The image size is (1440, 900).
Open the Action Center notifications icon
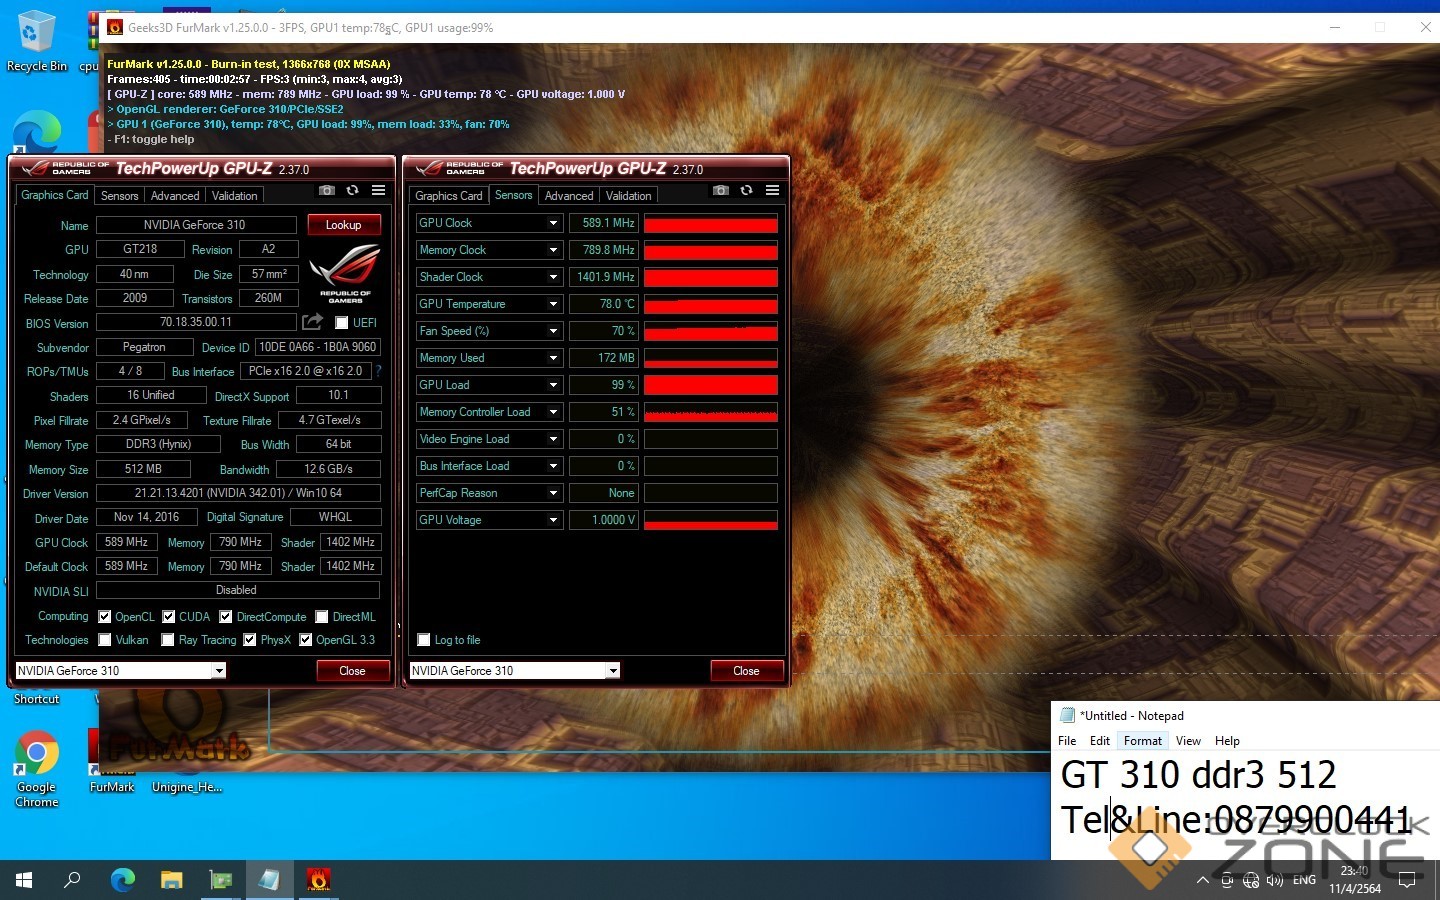click(x=1407, y=880)
